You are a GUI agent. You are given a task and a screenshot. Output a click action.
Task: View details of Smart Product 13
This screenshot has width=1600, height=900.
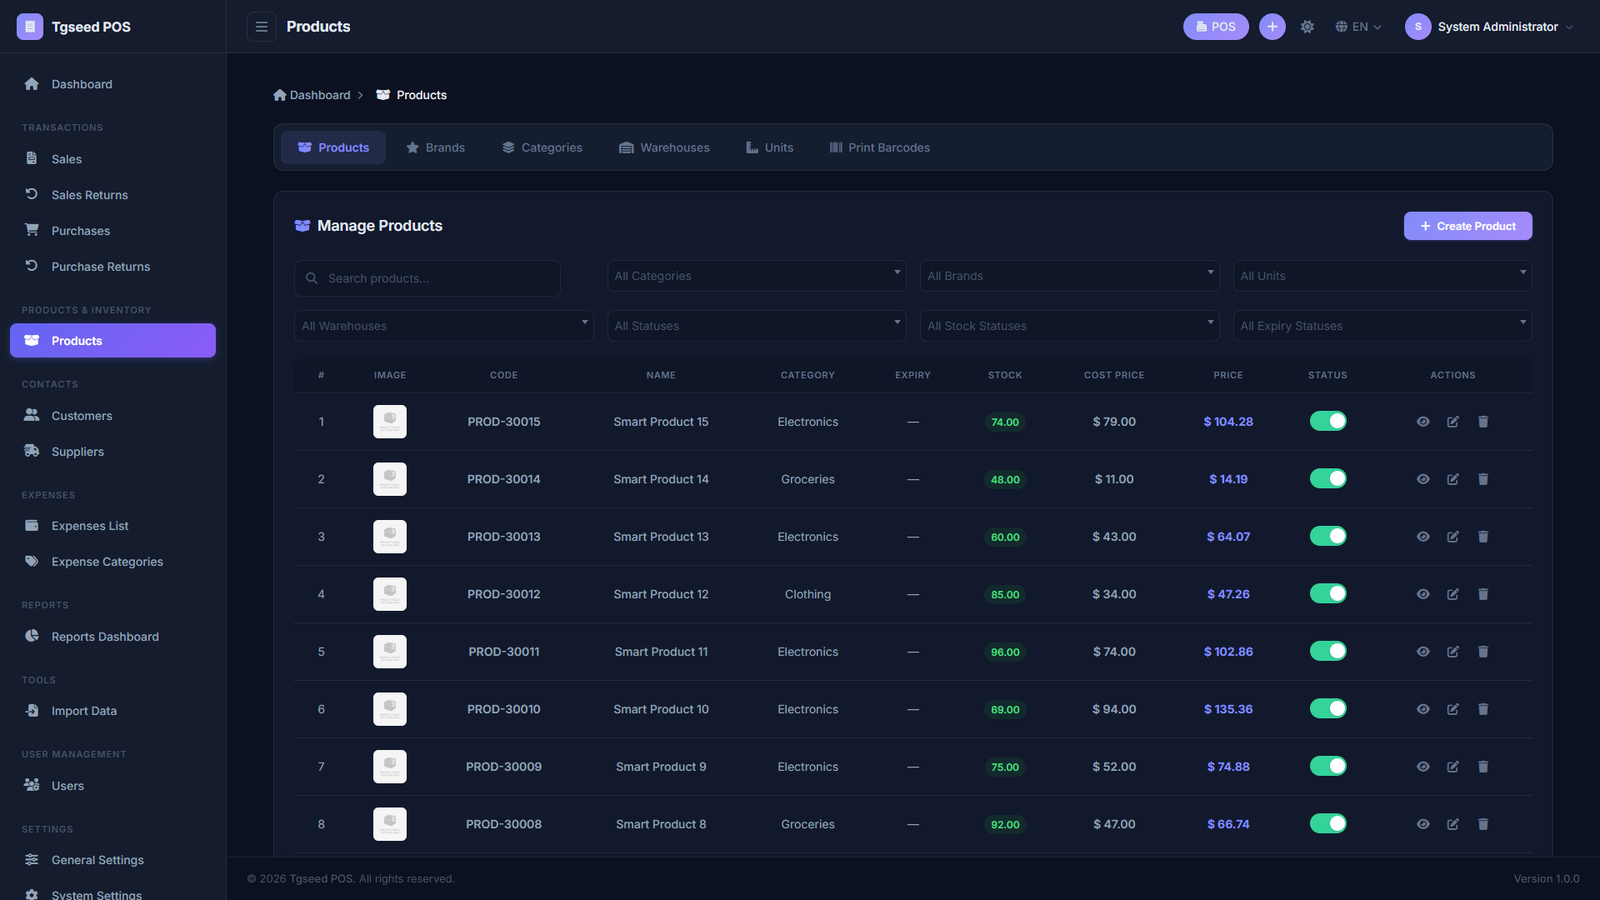[x=1423, y=537]
